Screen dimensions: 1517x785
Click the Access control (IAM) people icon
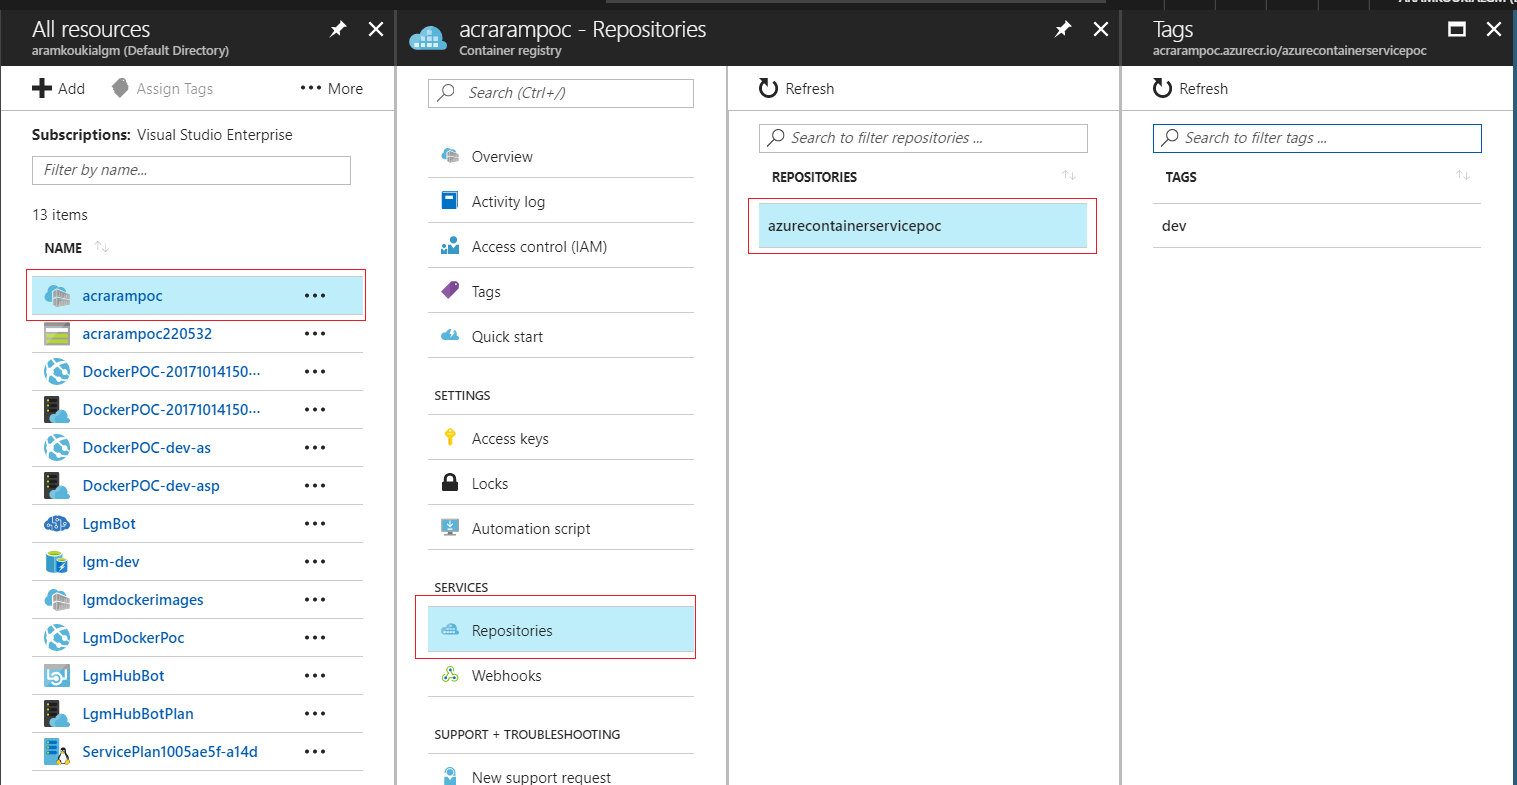pos(450,246)
